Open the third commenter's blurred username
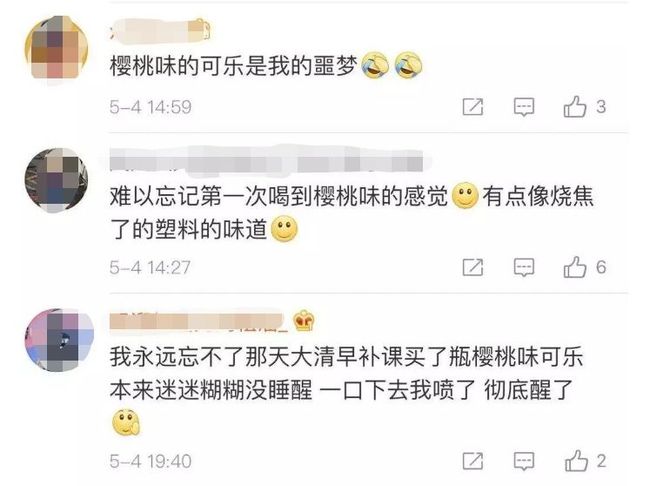The width and height of the screenshot is (650, 486). [198, 322]
